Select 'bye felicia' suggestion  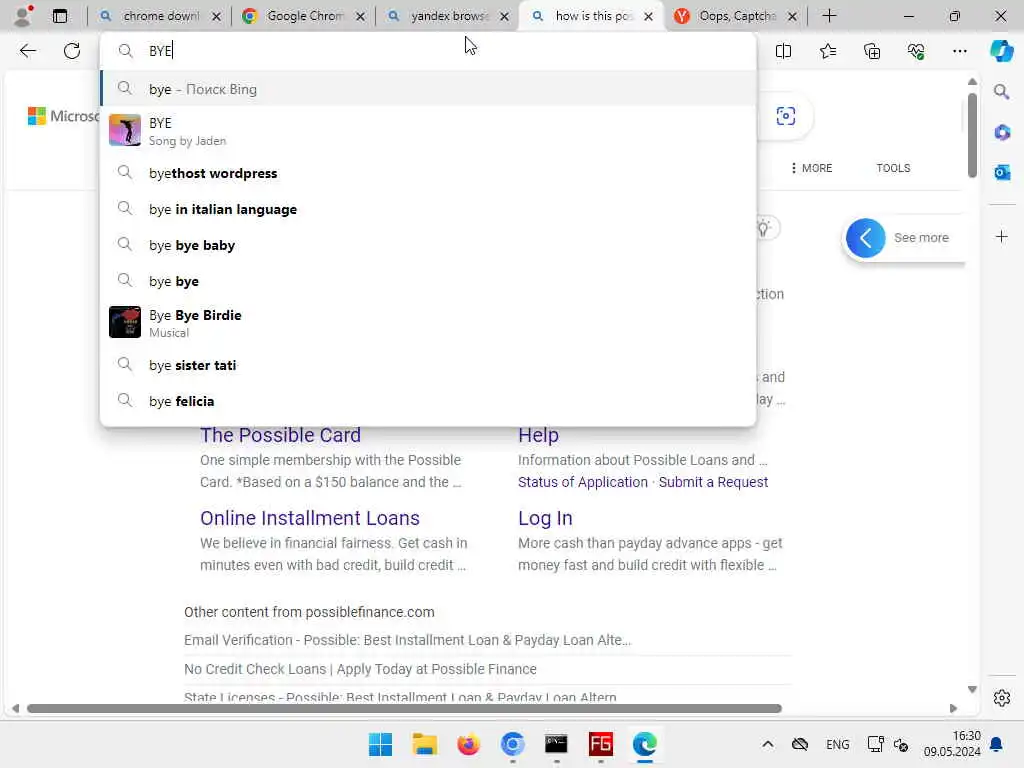coord(428,401)
